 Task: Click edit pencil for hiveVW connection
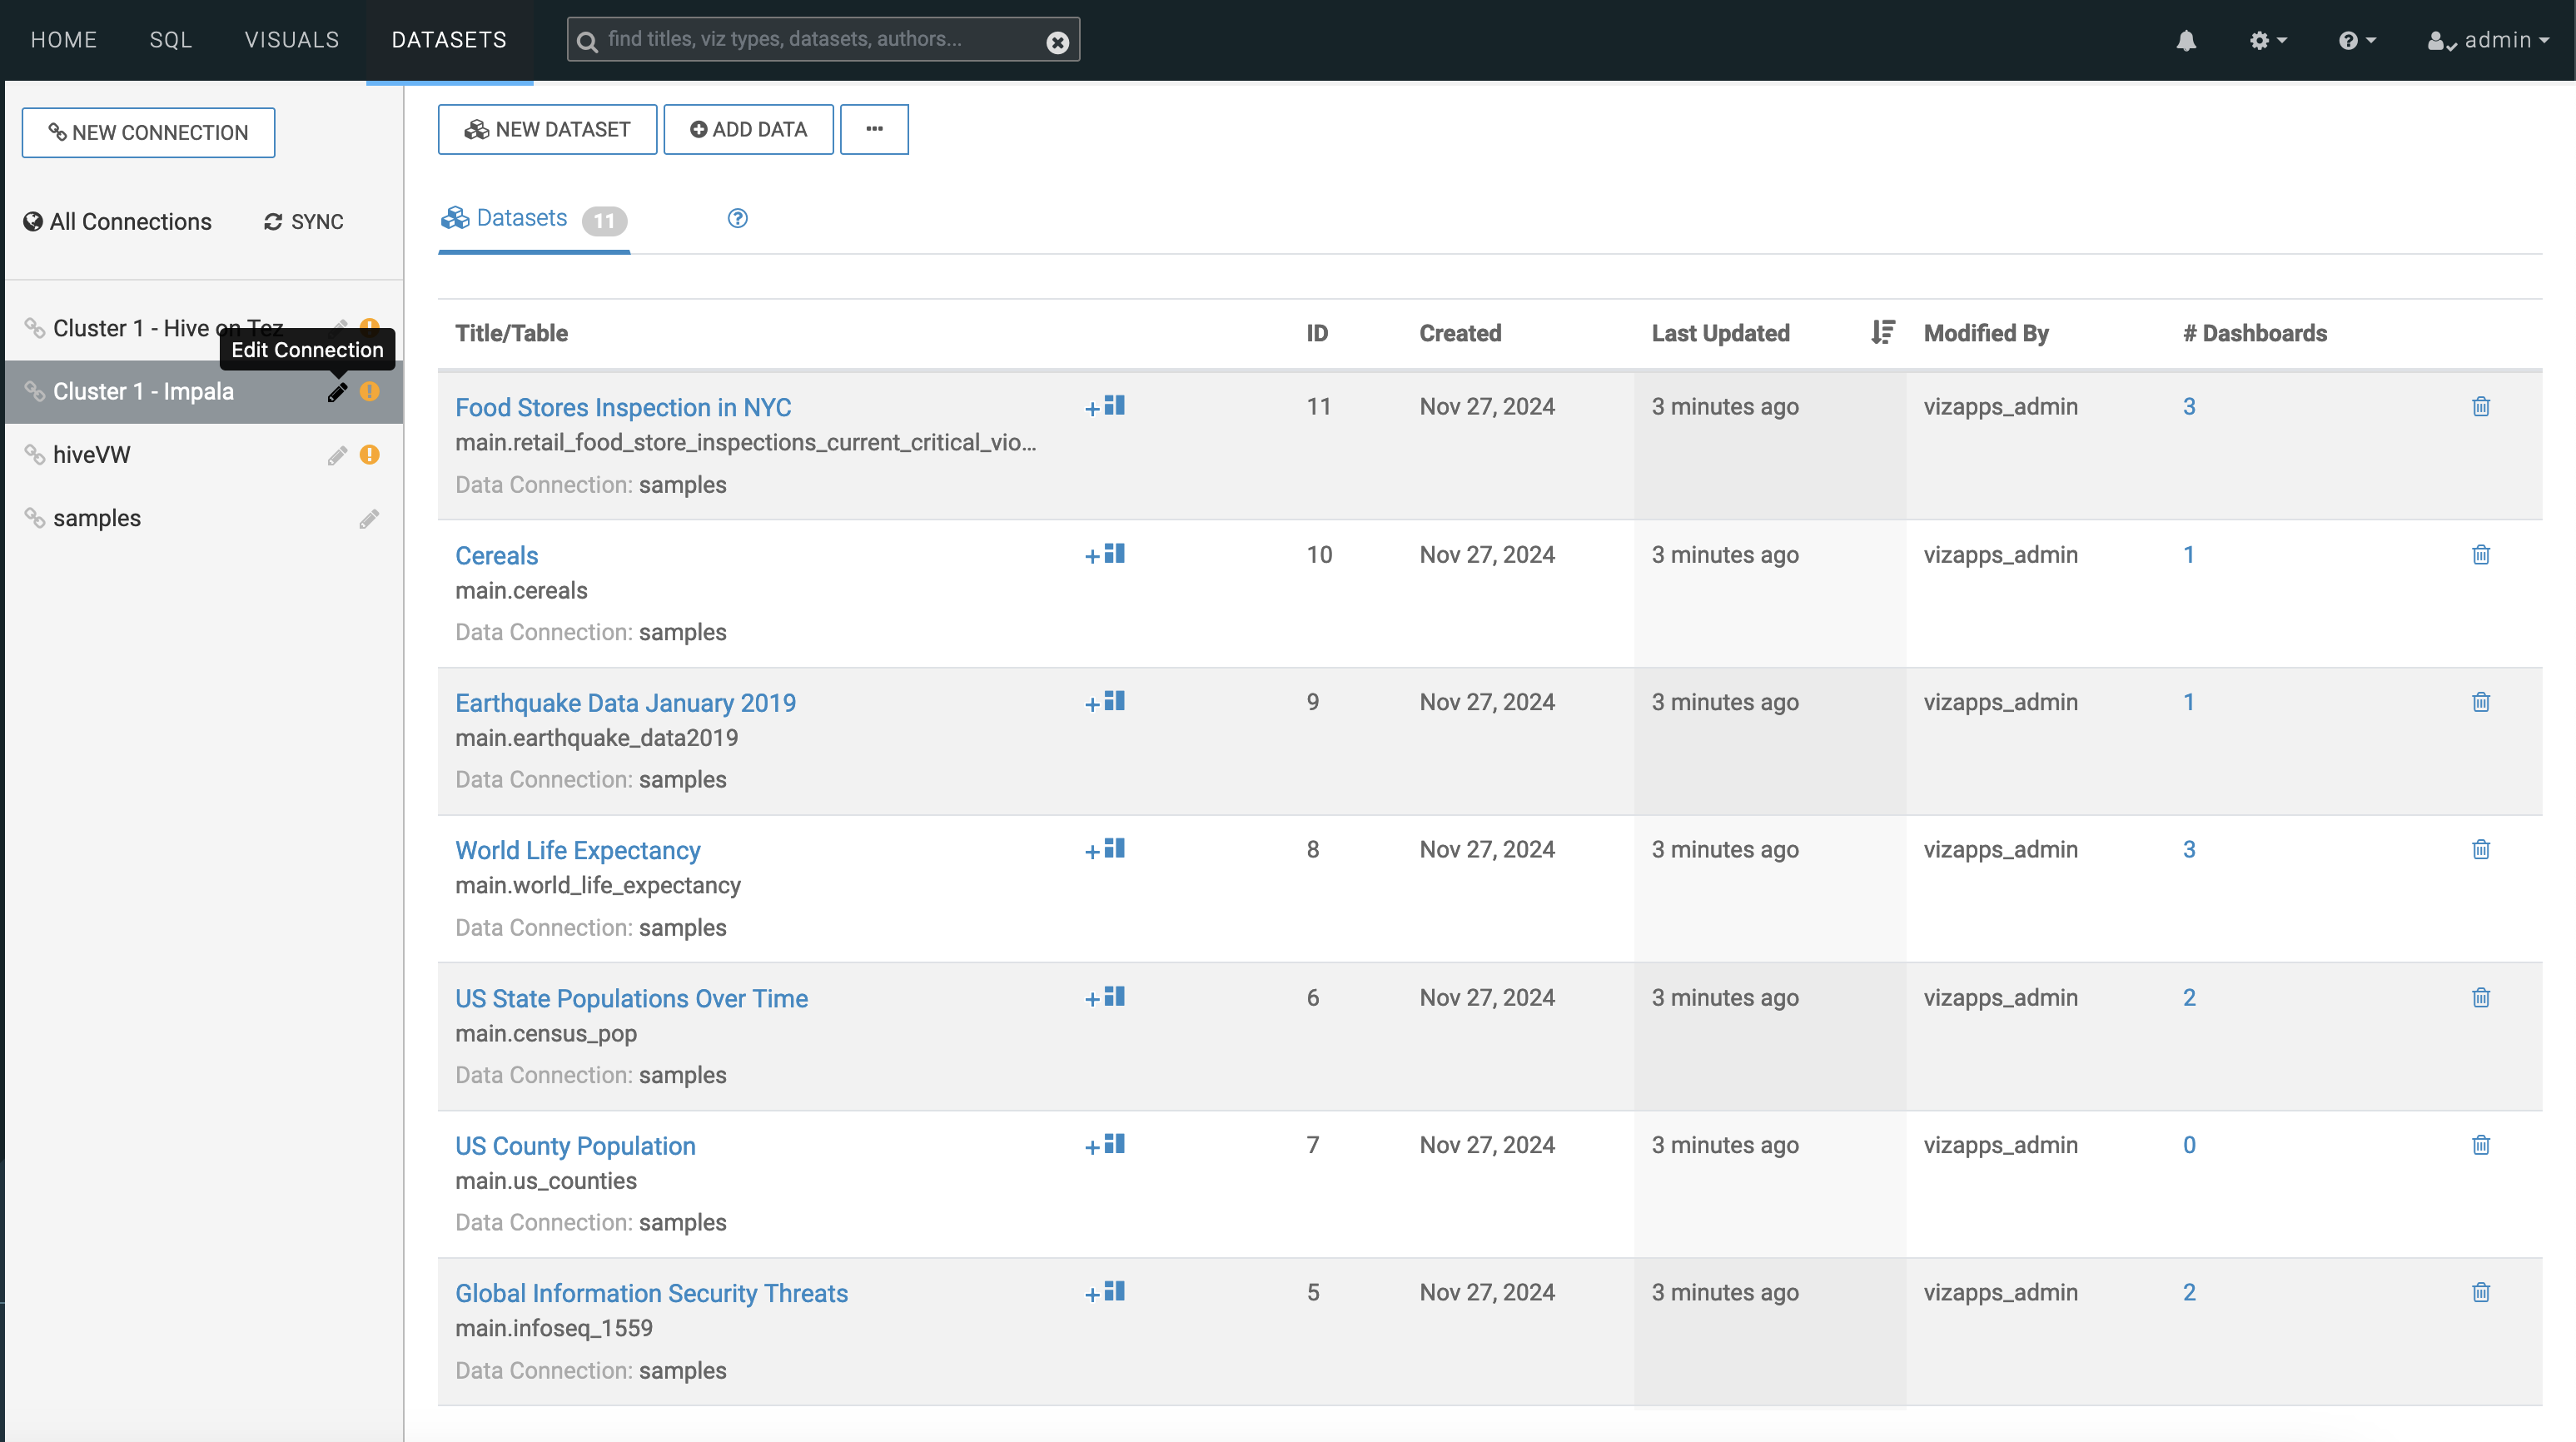337,456
